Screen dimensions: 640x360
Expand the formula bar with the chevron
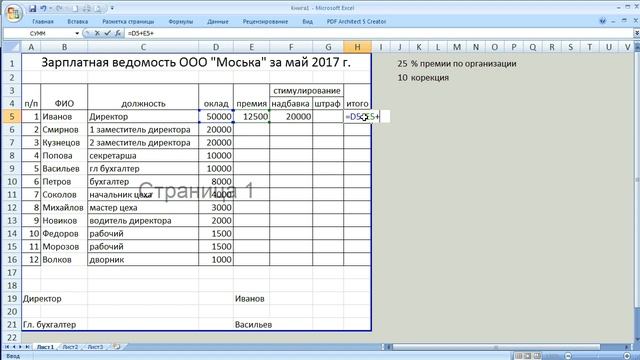click(x=636, y=33)
